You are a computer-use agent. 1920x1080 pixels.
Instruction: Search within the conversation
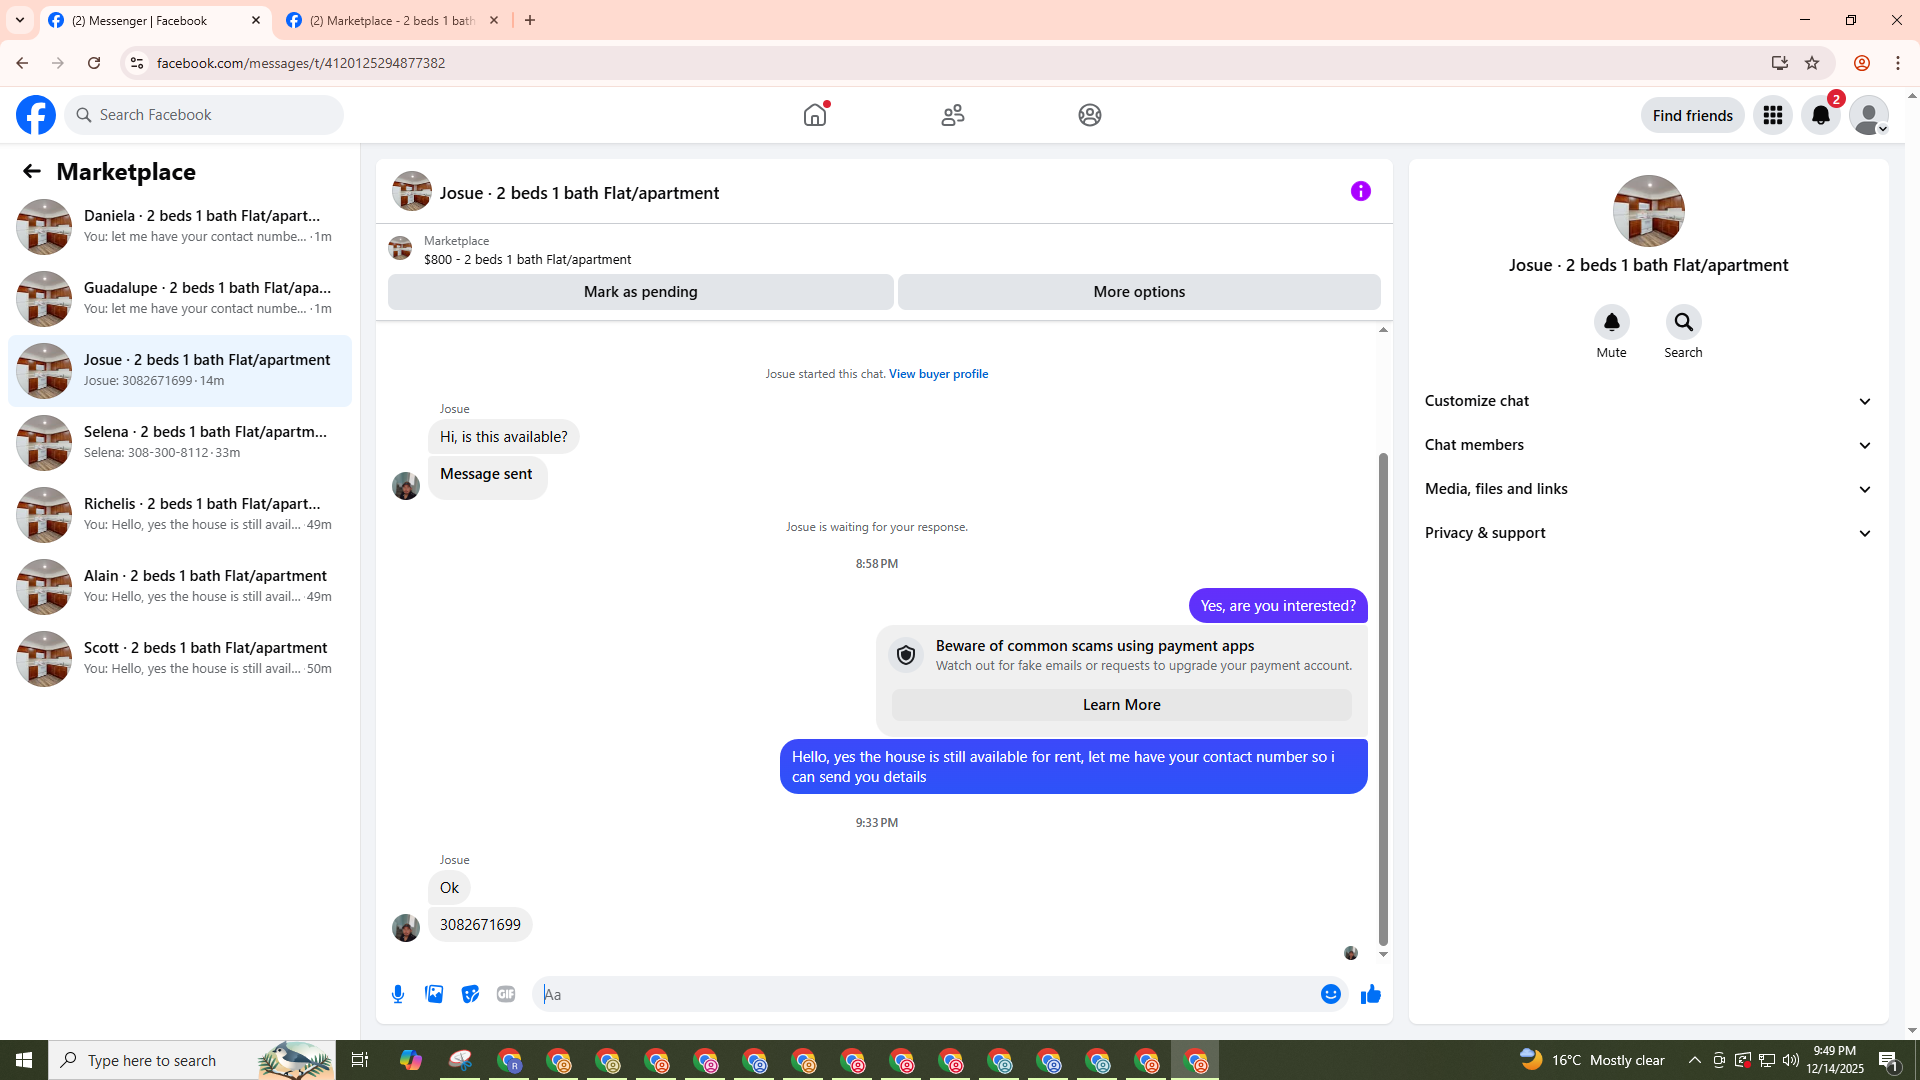tap(1683, 322)
